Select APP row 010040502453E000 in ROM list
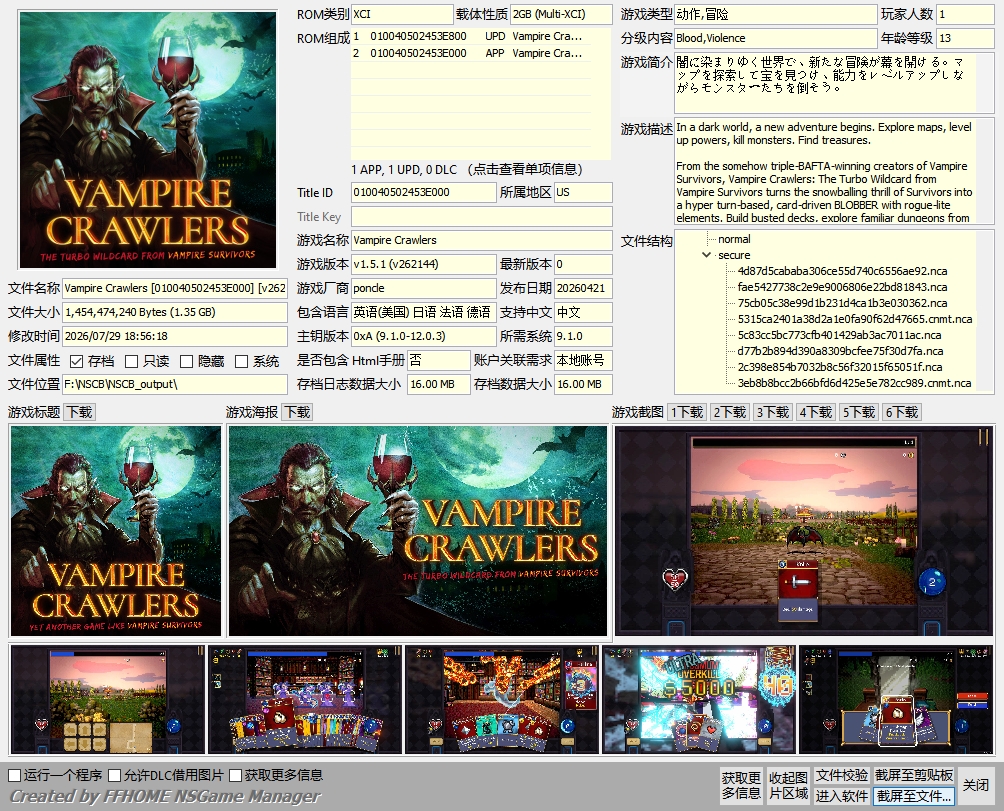The image size is (1004, 811). [471, 53]
